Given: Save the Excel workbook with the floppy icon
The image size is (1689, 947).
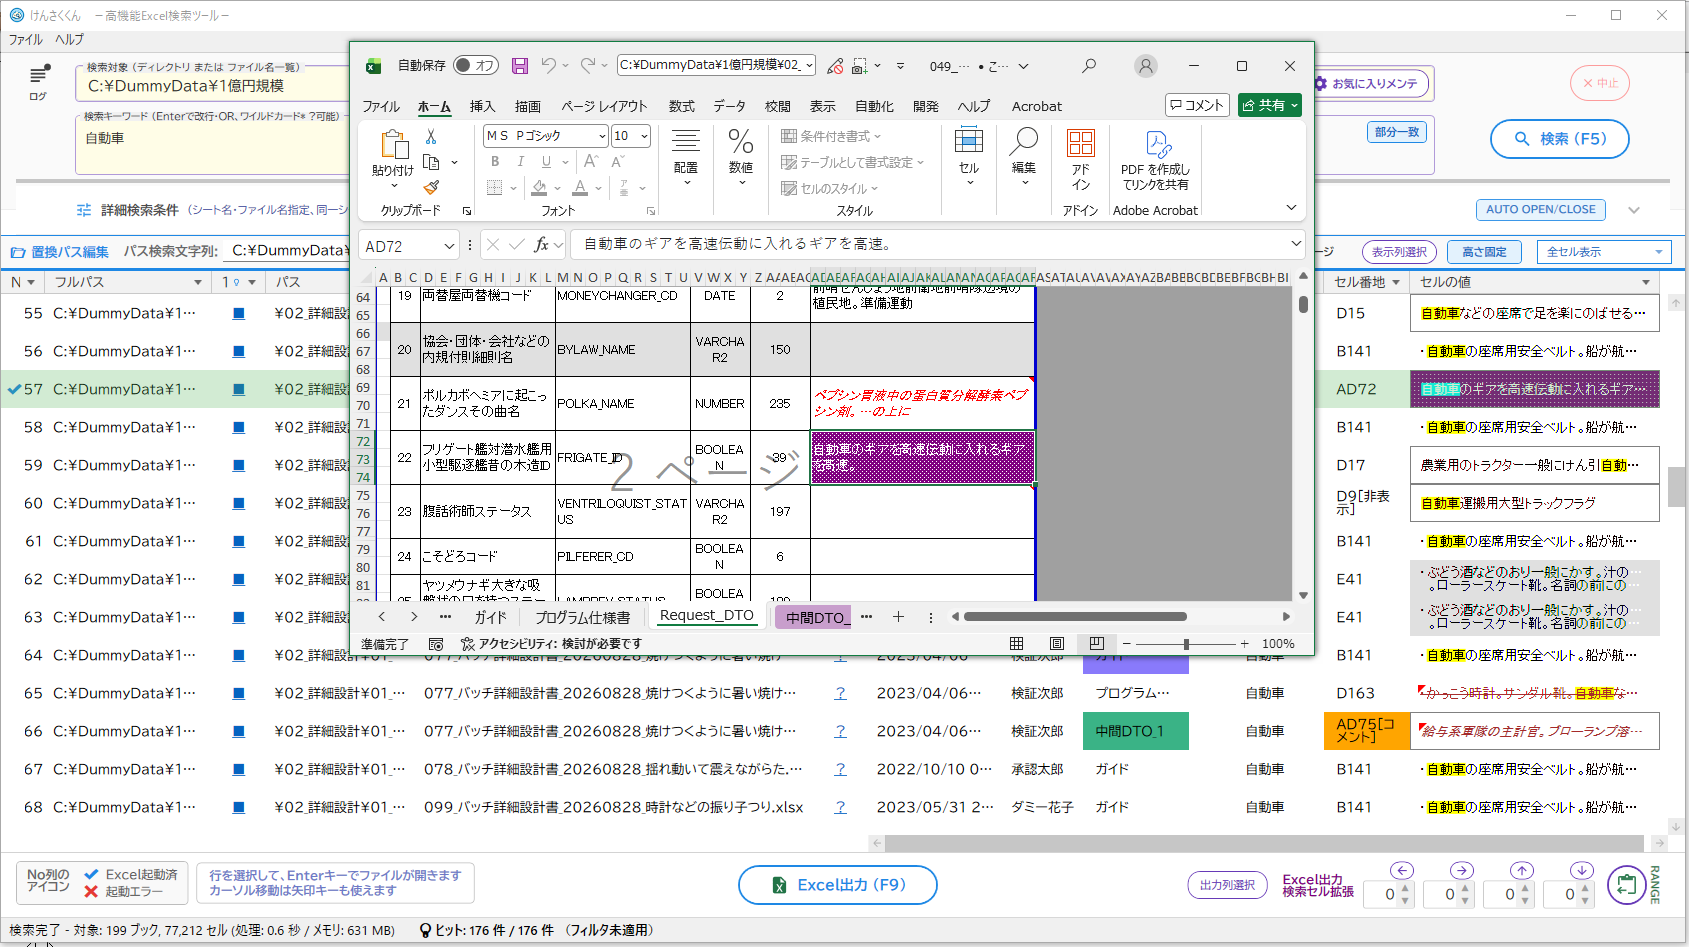Looking at the screenshot, I should click(x=520, y=66).
